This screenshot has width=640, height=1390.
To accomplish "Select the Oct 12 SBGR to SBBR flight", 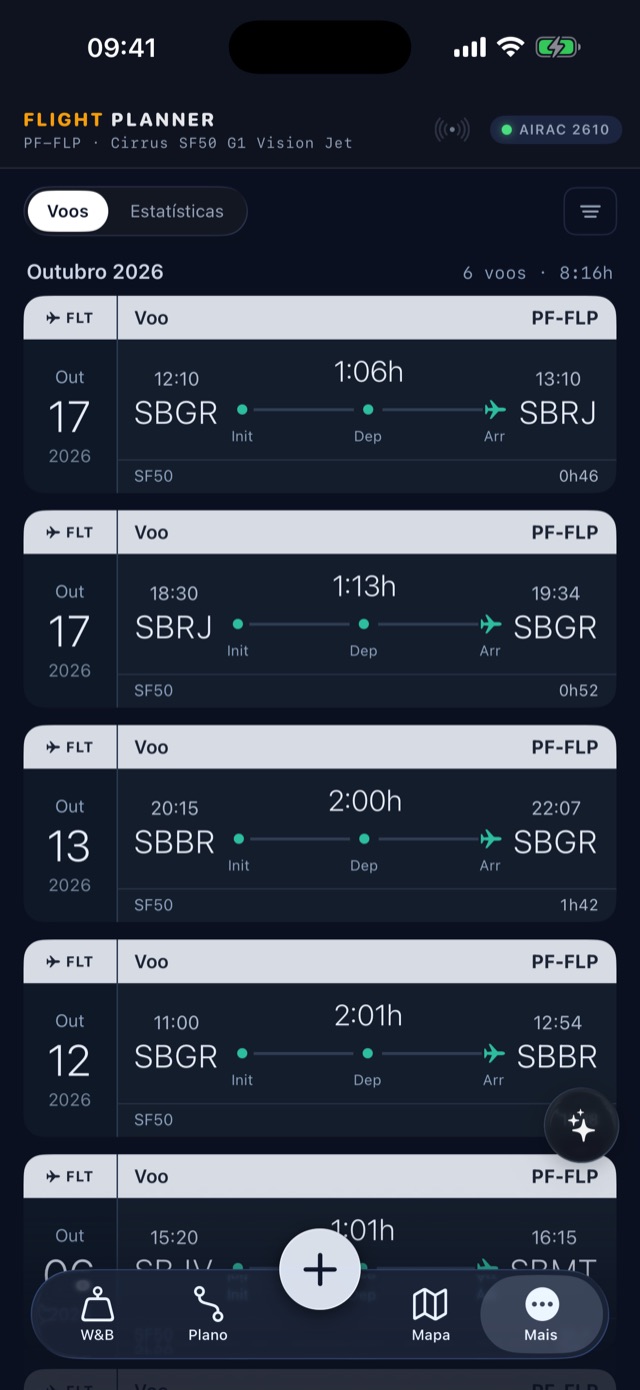I will click(x=320, y=1038).
